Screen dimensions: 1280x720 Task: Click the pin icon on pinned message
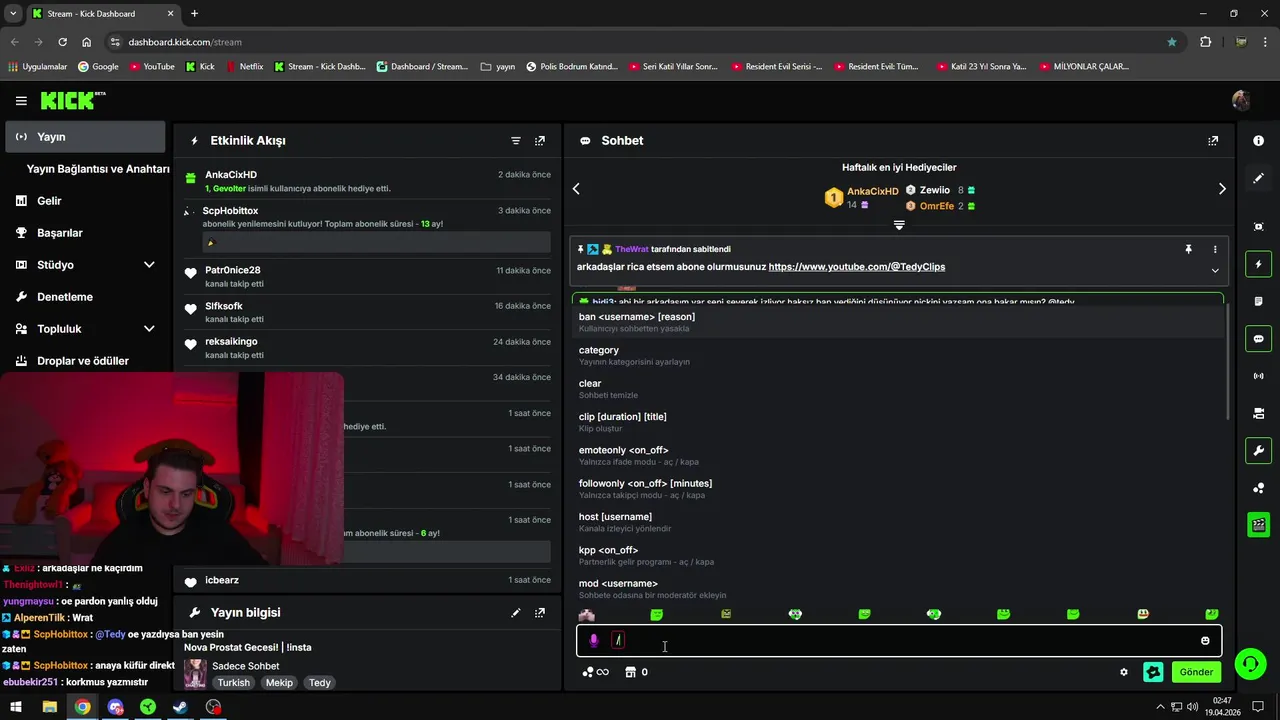point(1188,249)
